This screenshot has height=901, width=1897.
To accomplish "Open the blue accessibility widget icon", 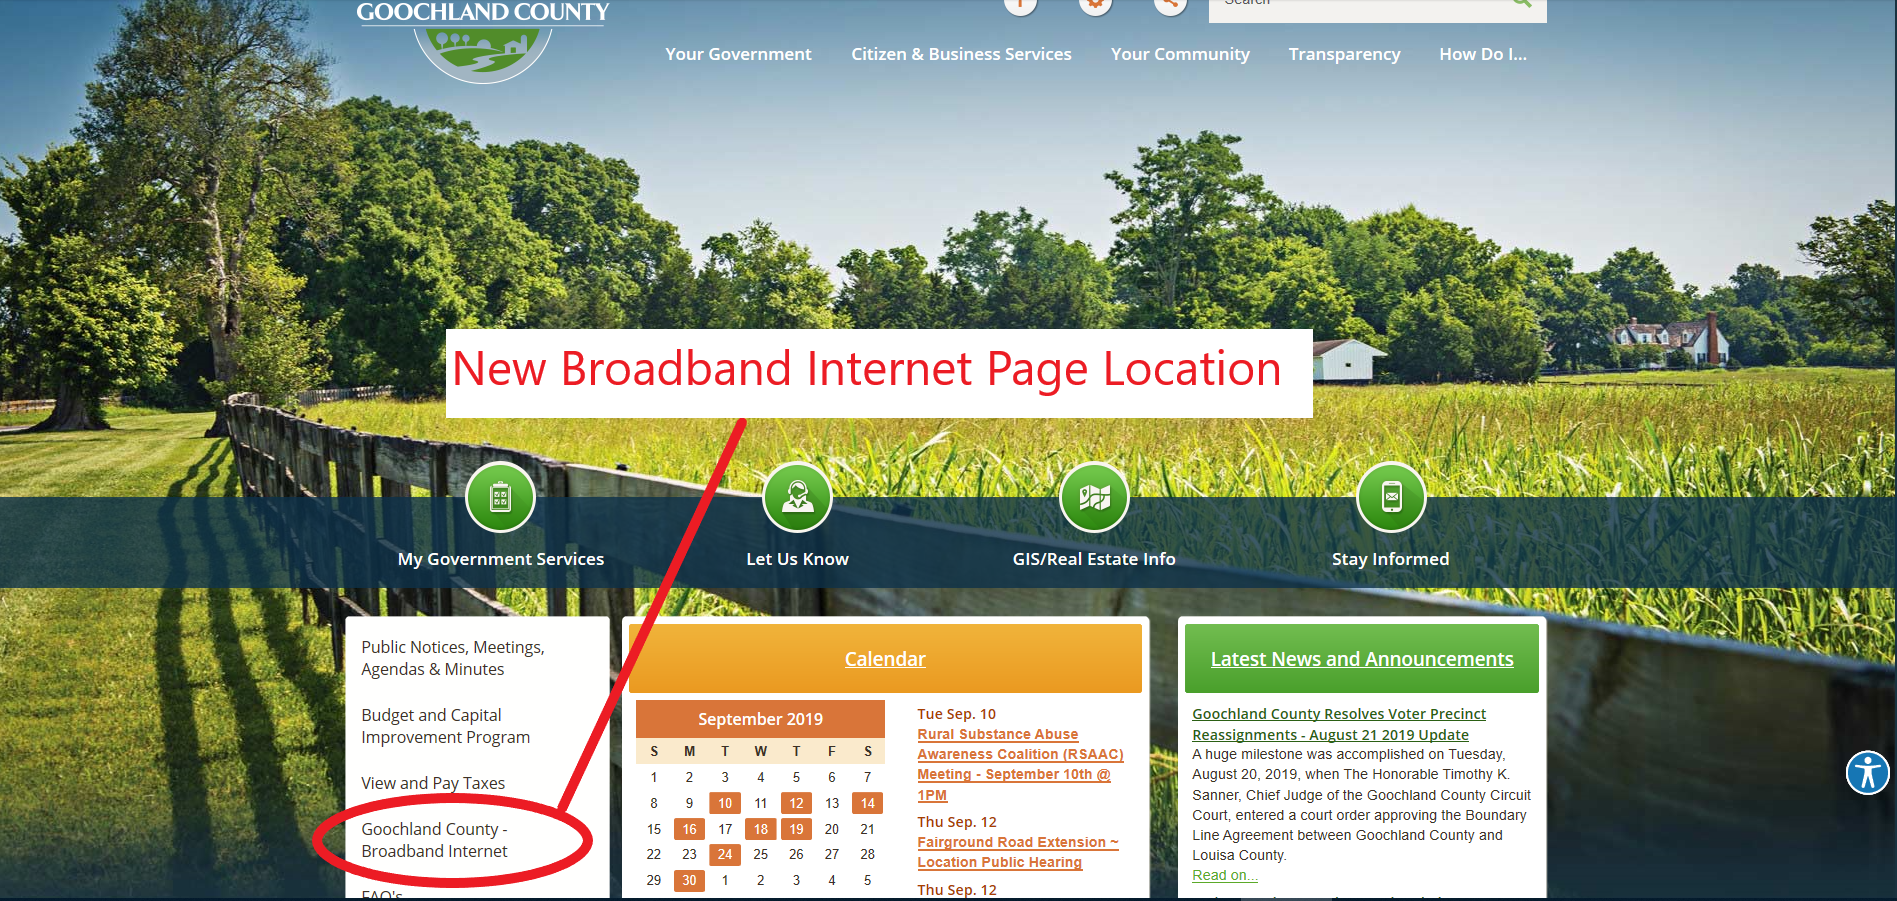I will pos(1868,773).
